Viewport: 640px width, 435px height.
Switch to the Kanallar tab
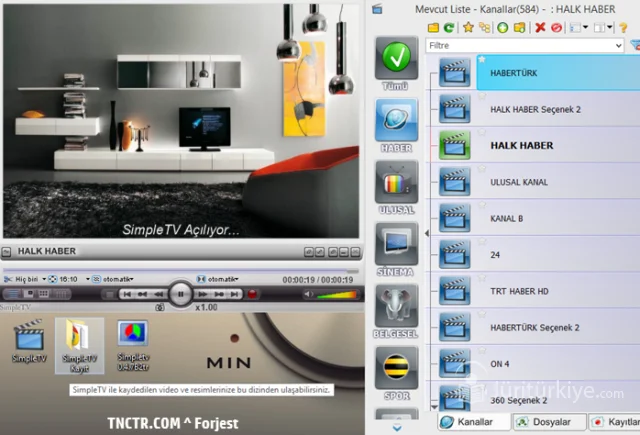[x=474, y=422]
